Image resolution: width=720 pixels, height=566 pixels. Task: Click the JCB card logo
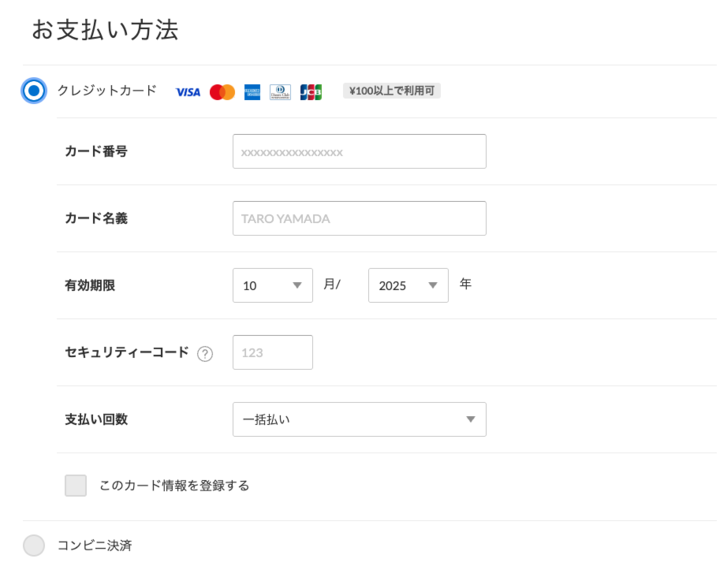click(x=311, y=92)
